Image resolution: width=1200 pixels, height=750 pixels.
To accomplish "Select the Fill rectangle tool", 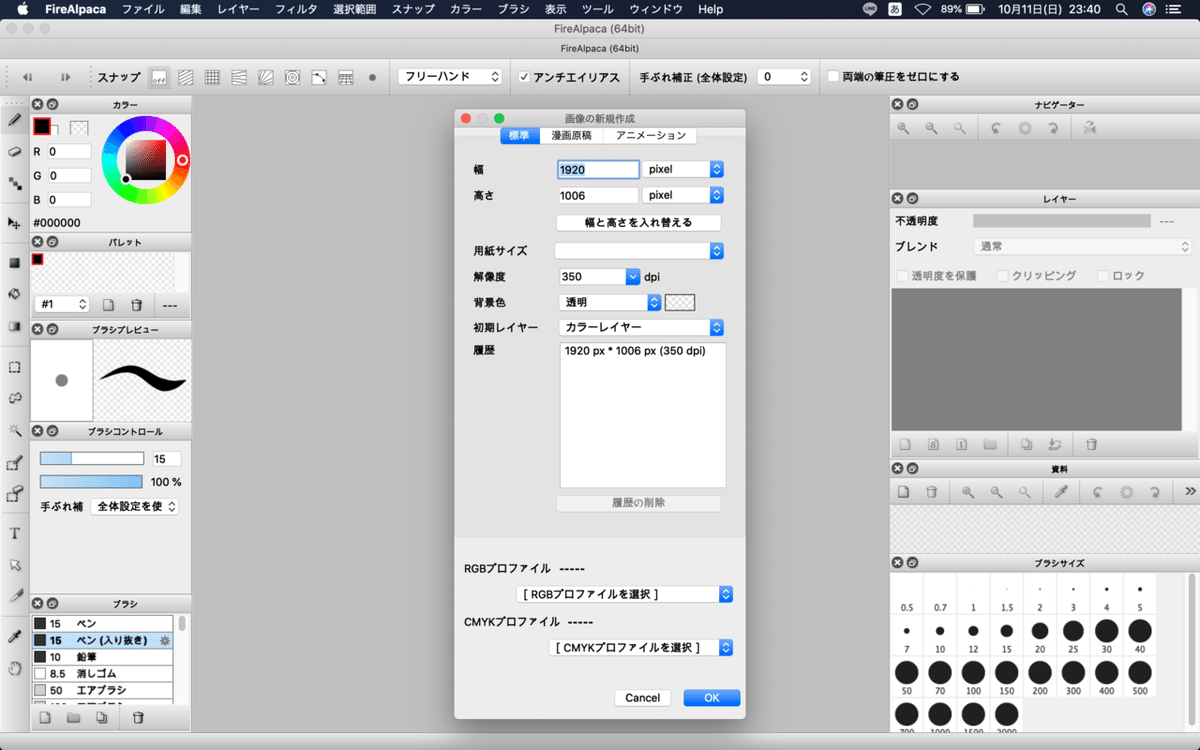I will click(x=15, y=262).
